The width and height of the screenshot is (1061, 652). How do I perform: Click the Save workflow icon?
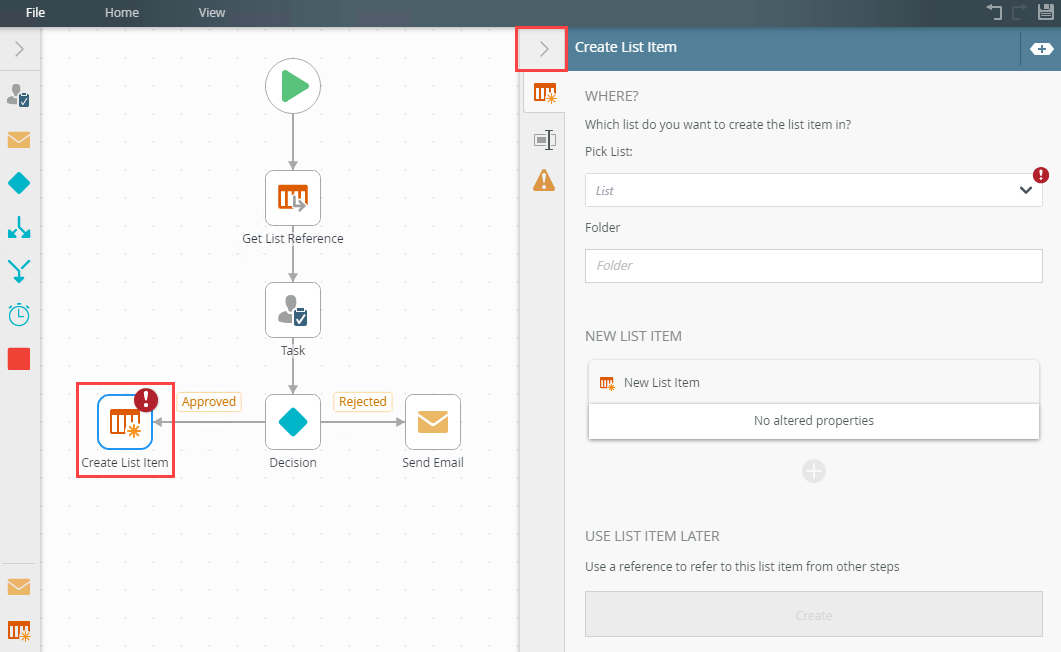click(x=1046, y=12)
